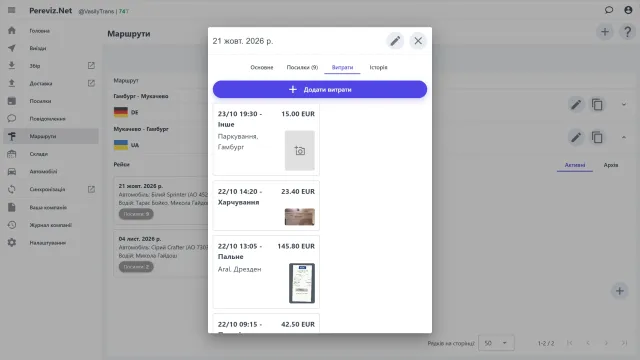Image resolution: width=640 pixels, height=360 pixels.
Task: Open the 15.00 EUR Інше expense card
Action: tap(266, 139)
